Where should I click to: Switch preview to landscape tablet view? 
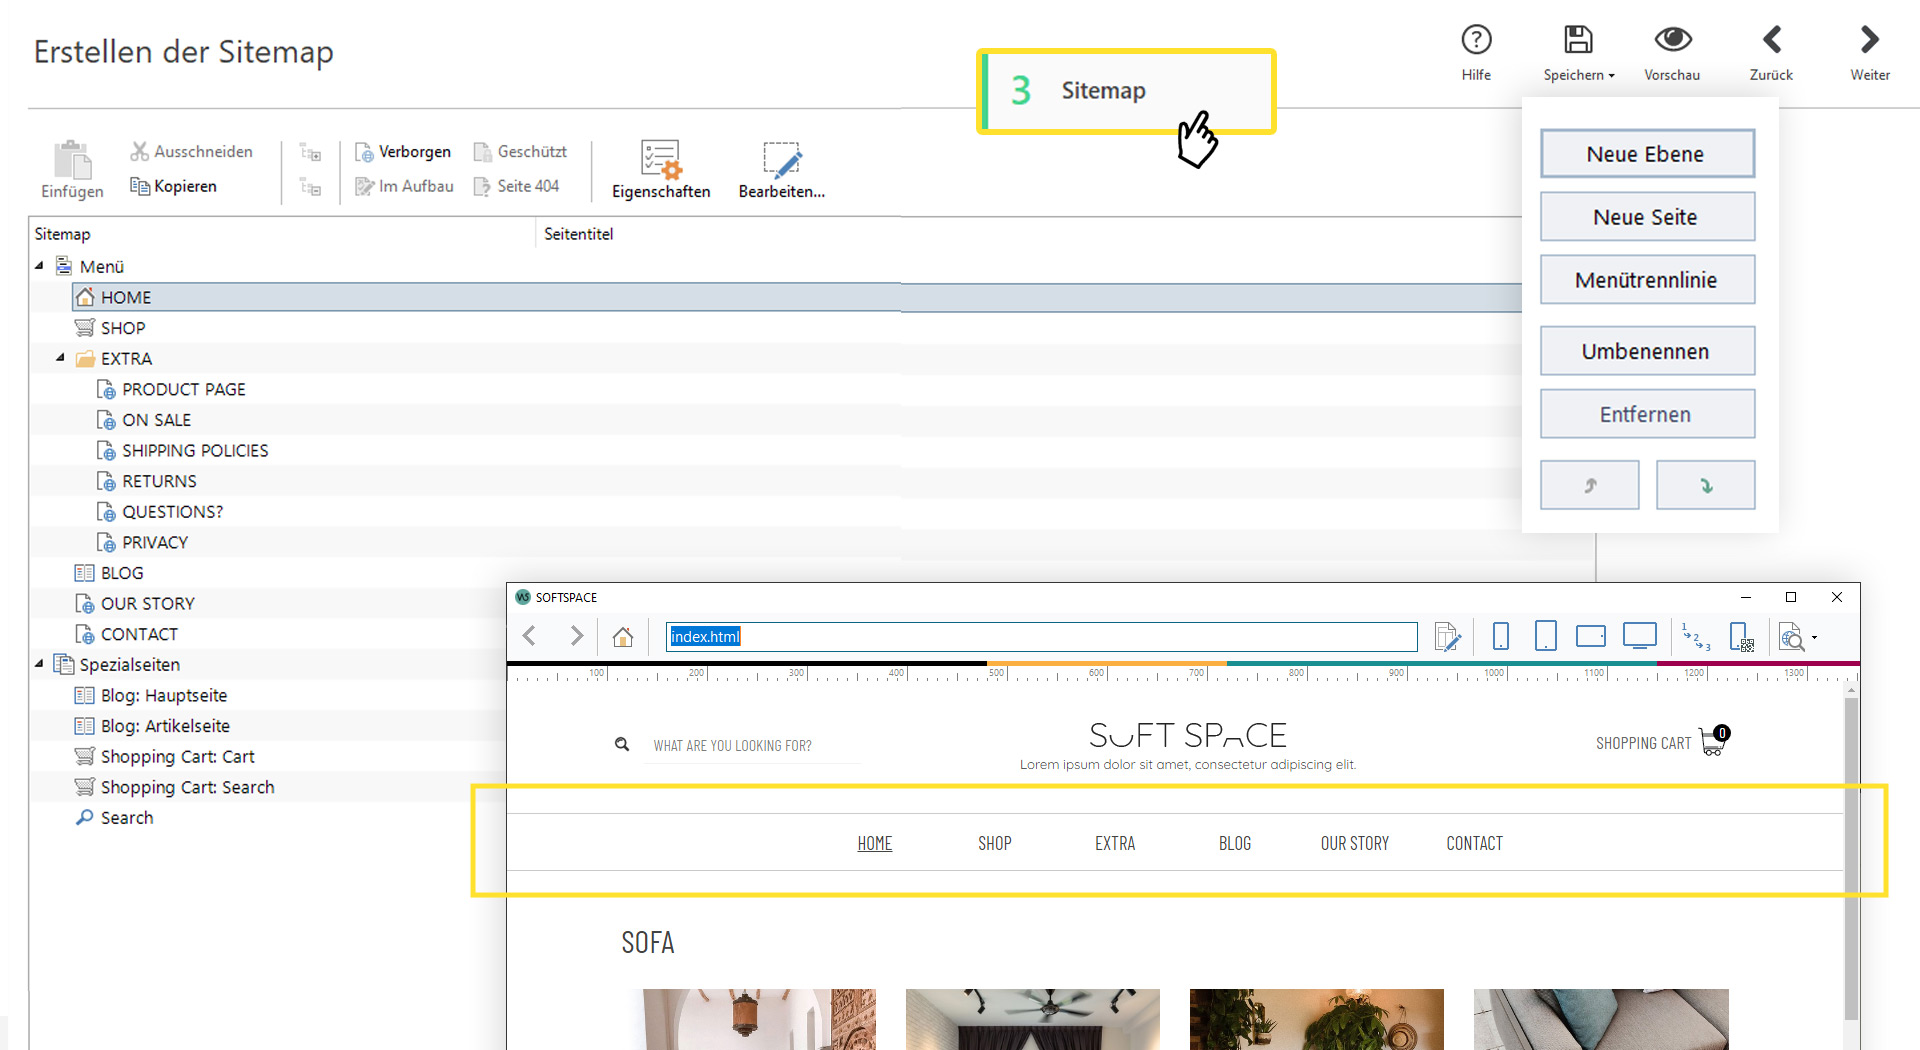(x=1590, y=636)
